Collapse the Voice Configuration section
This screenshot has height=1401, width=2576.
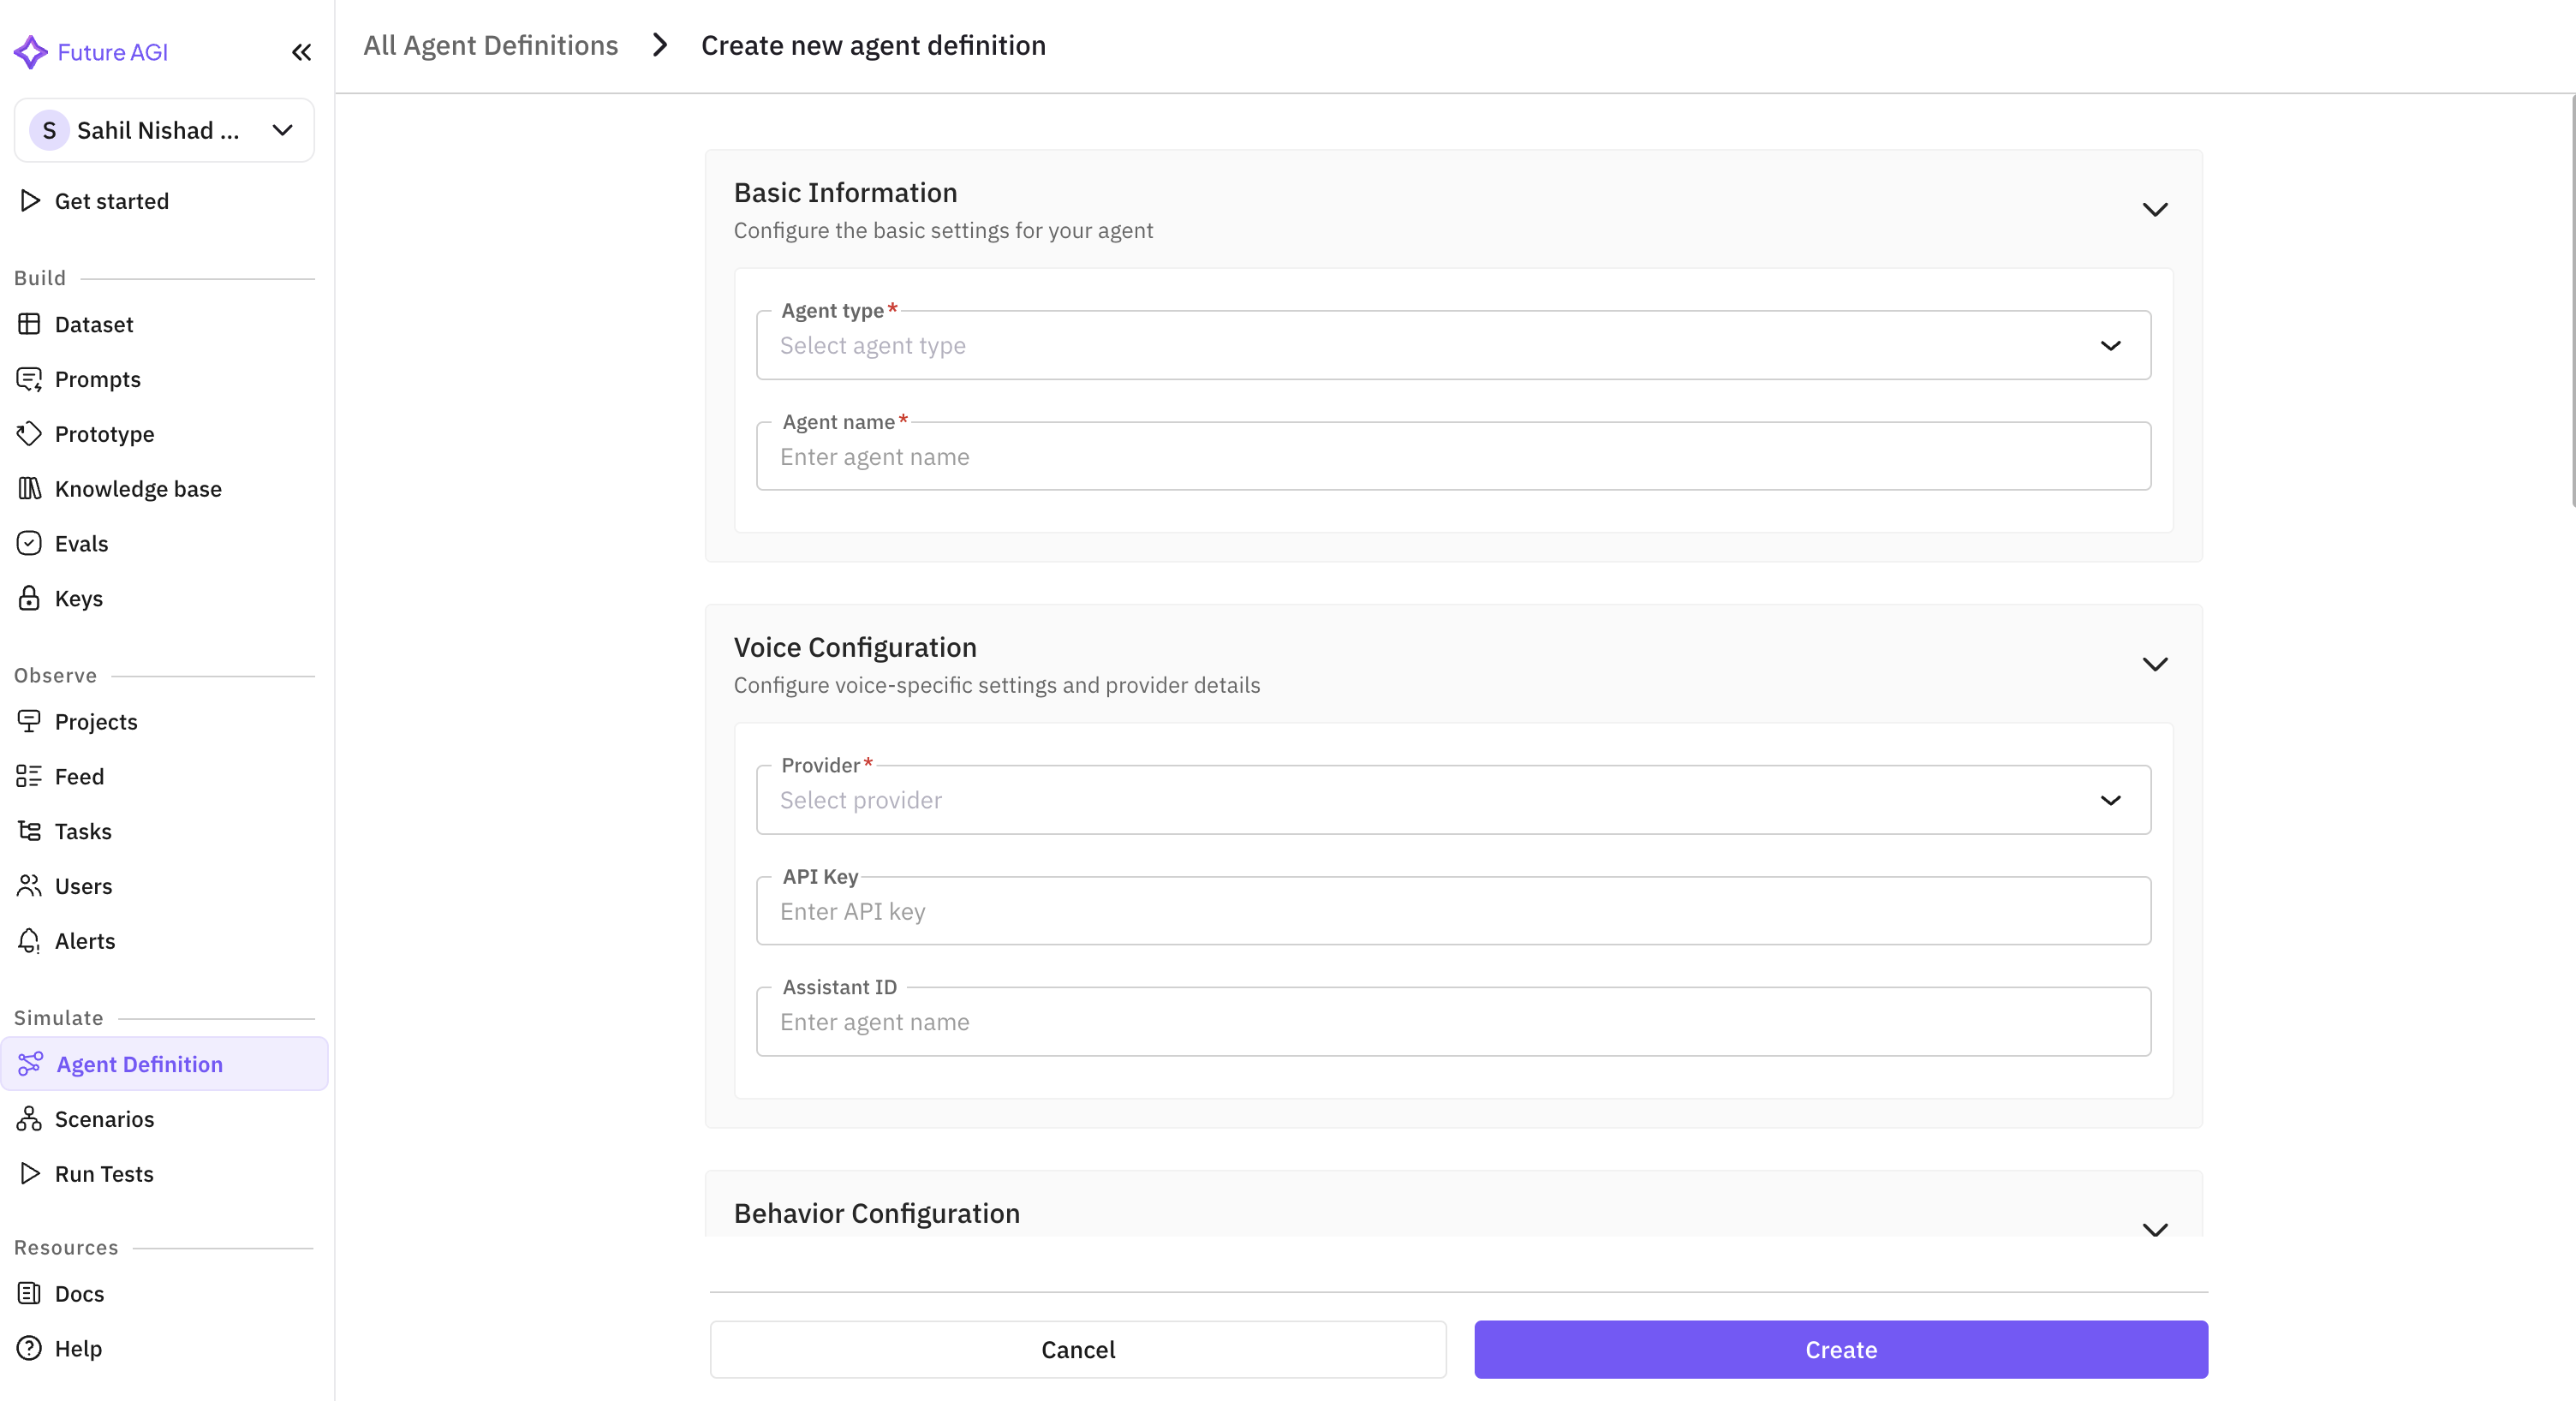tap(2154, 664)
